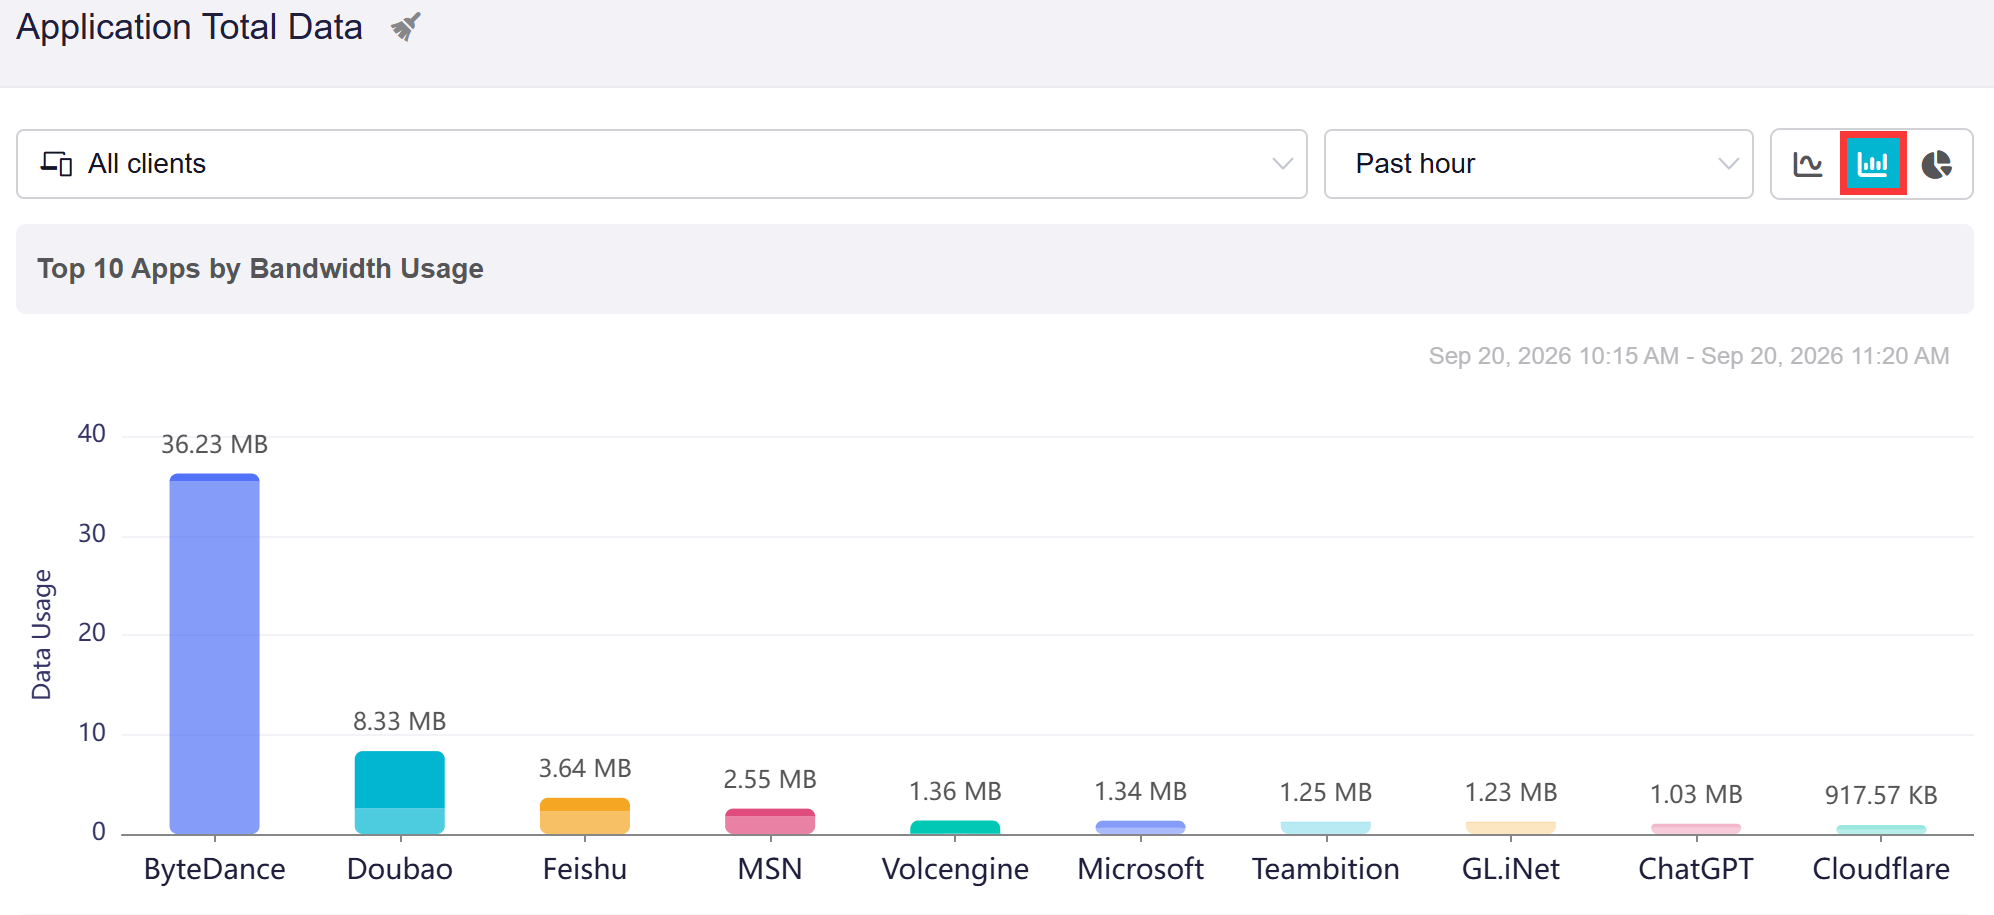Click the Data Usage axis title
Screen dimensions: 1994x915
(x=42, y=635)
